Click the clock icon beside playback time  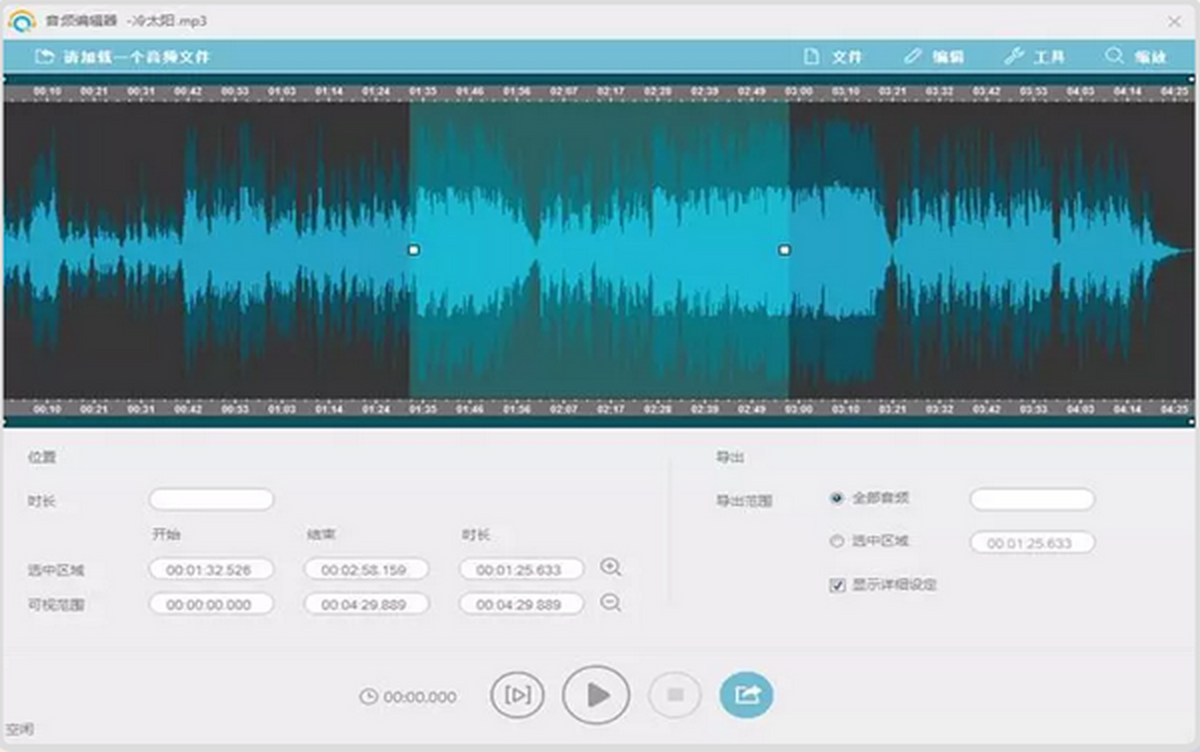click(x=368, y=697)
